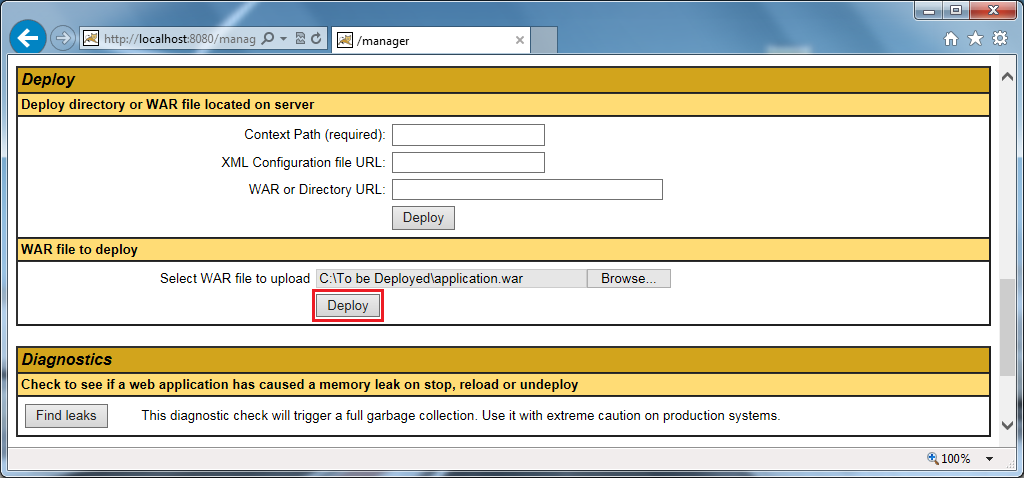Open the Tools gear icon
The width and height of the screenshot is (1024, 478).
(1000, 39)
